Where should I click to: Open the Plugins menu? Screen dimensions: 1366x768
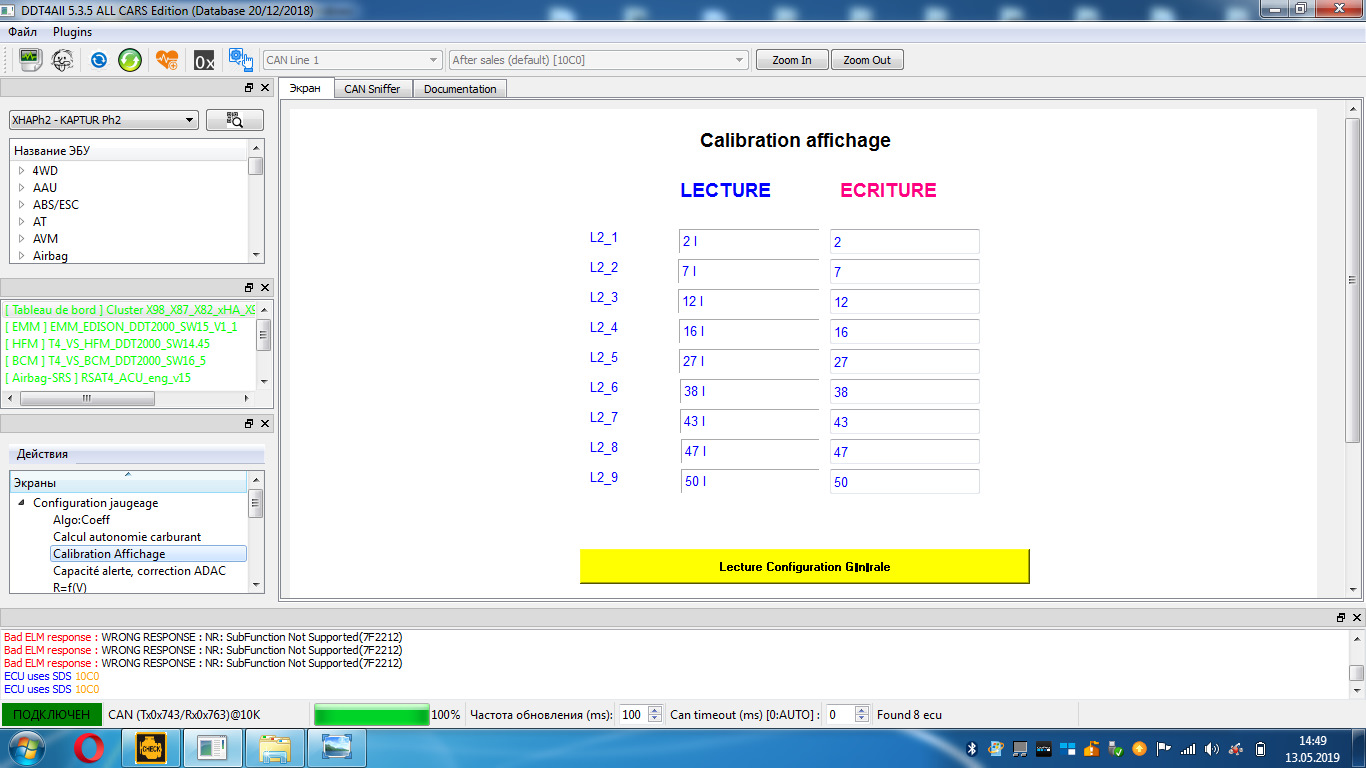[x=72, y=32]
